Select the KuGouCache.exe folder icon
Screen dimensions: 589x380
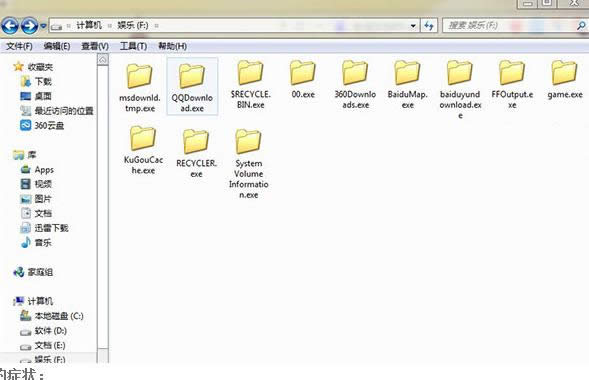143,138
